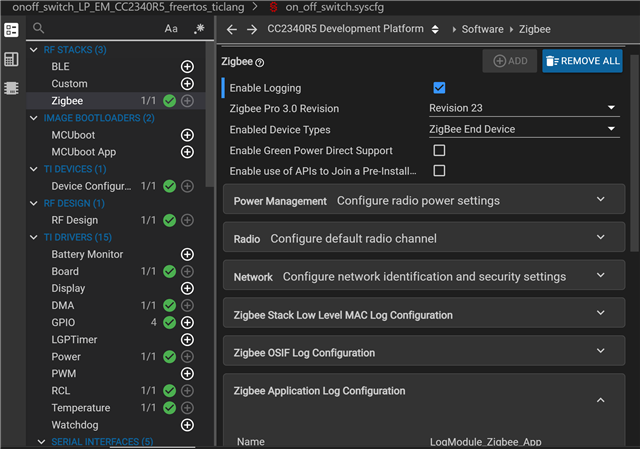Image resolution: width=640 pixels, height=449 pixels.
Task: Collapse Zigbee Application Log Configuration
Action: pyautogui.click(x=600, y=400)
